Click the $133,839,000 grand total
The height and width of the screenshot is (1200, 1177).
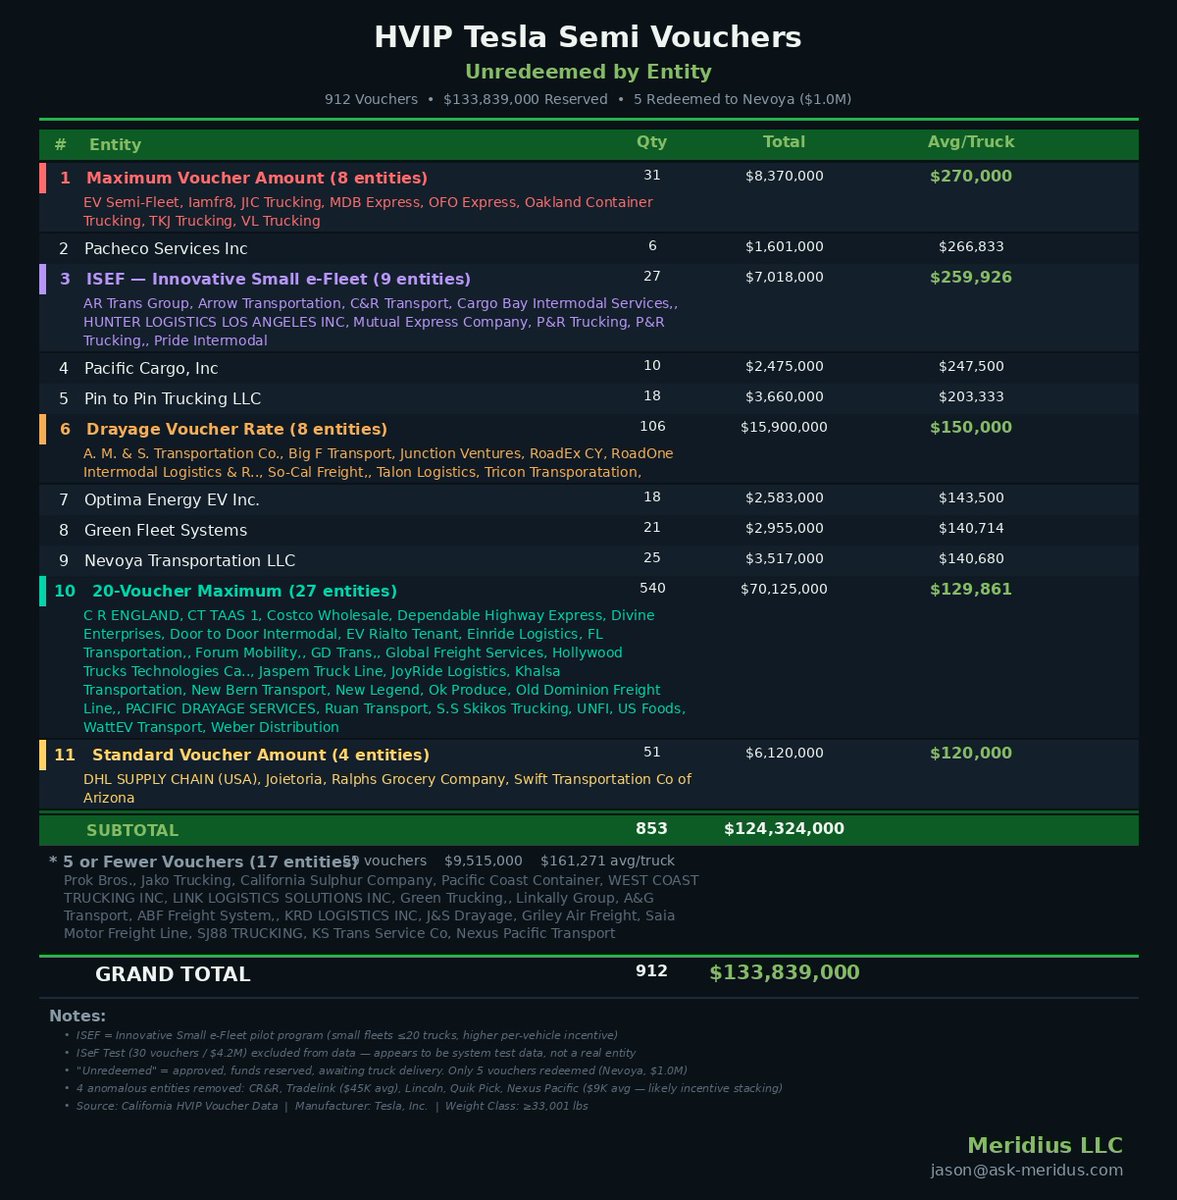784,973
